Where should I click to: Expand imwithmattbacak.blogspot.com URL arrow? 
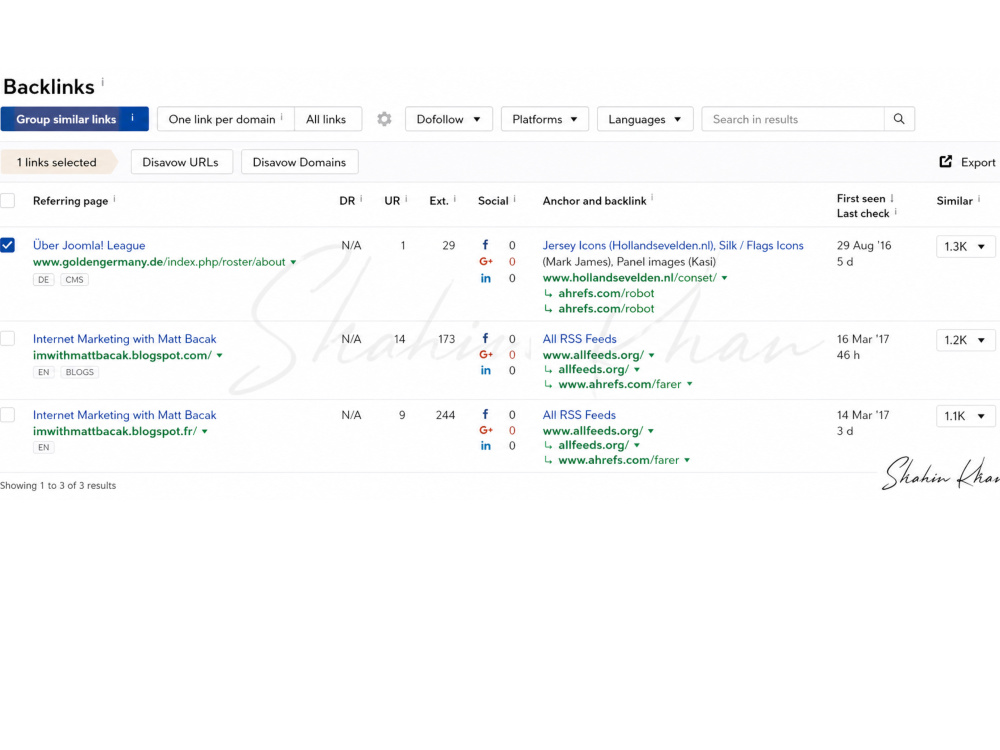tap(219, 355)
